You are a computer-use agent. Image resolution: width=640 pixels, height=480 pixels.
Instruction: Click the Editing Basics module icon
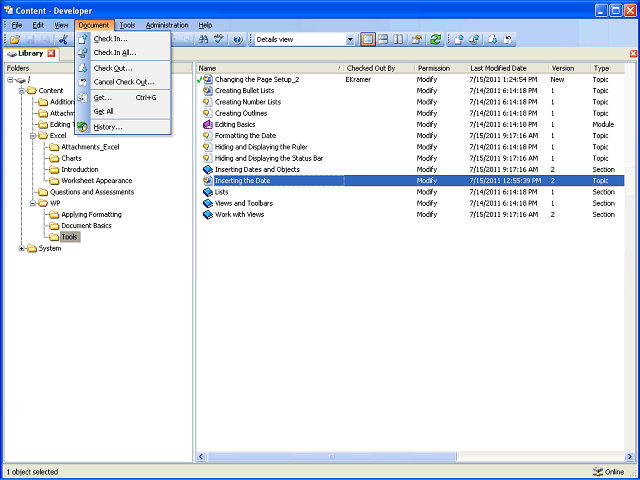208,124
